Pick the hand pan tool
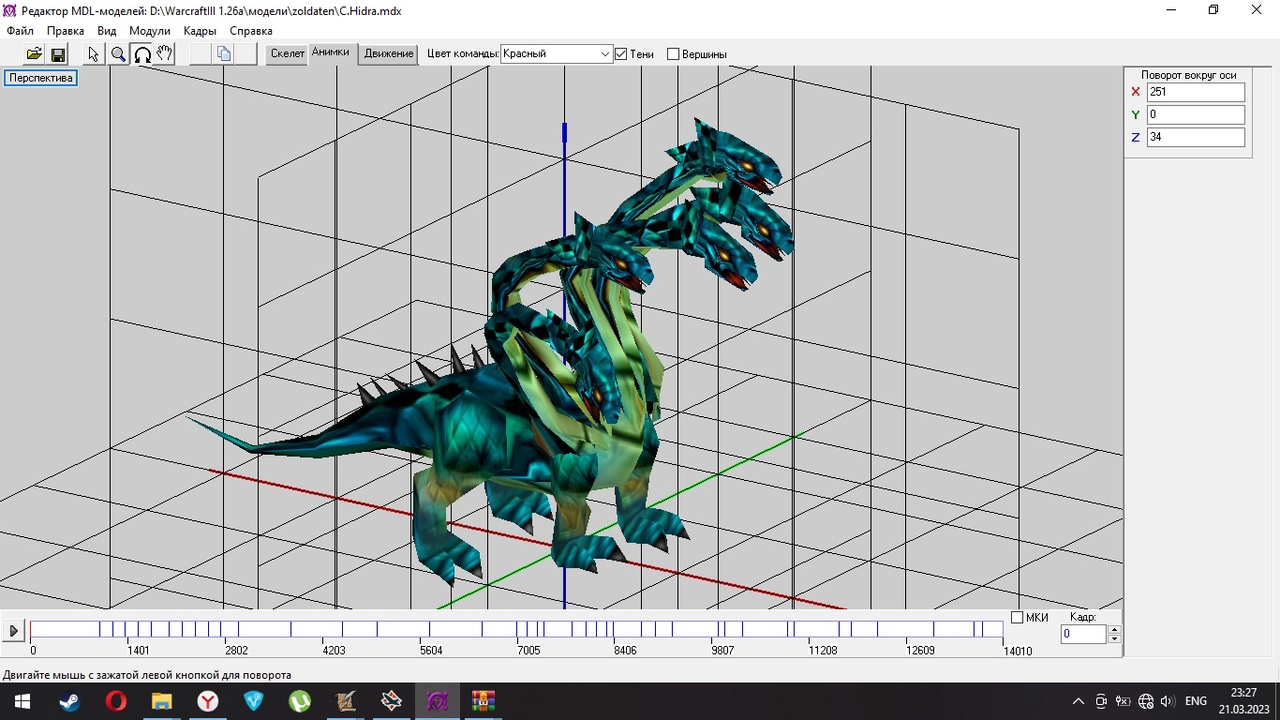The height and width of the screenshot is (720, 1280). (x=165, y=54)
